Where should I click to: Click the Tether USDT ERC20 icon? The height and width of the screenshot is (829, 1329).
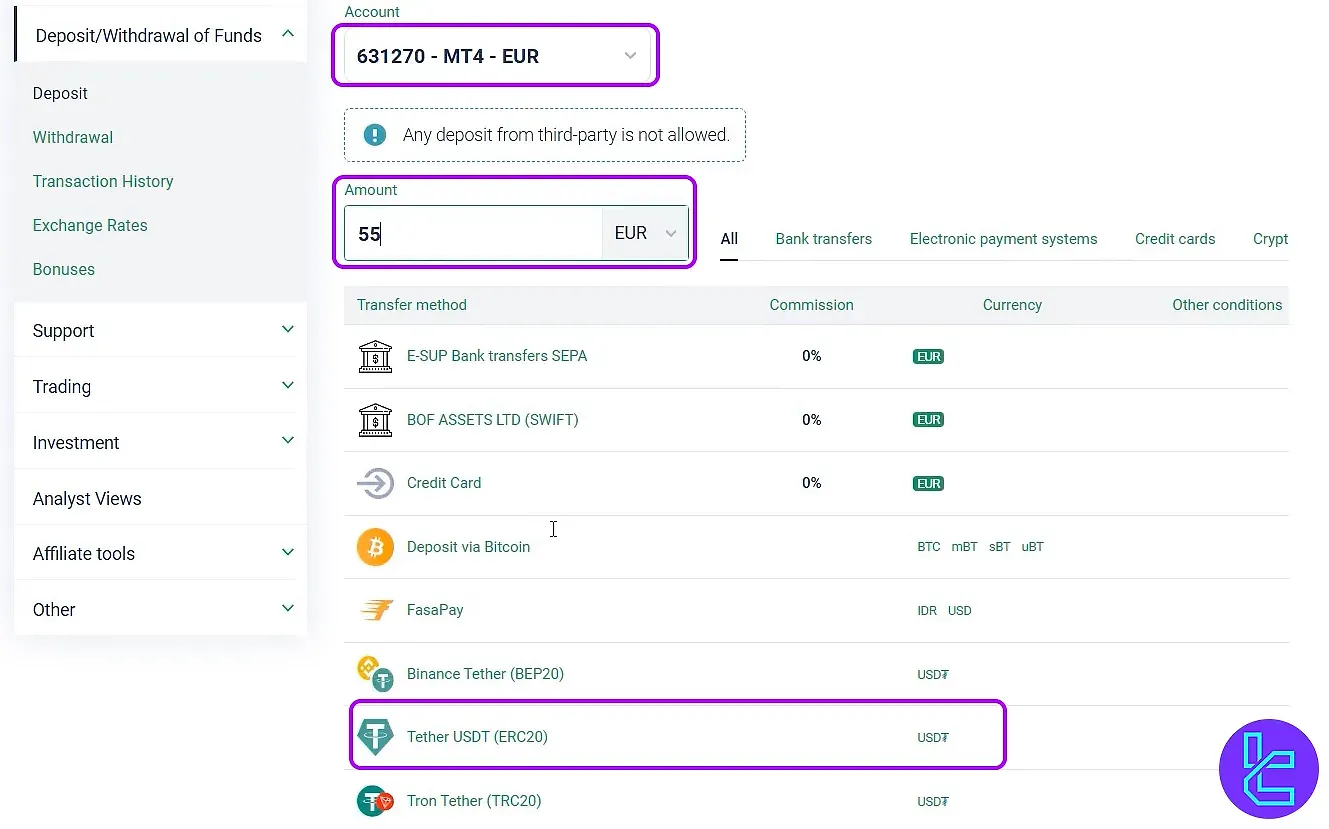coord(375,737)
